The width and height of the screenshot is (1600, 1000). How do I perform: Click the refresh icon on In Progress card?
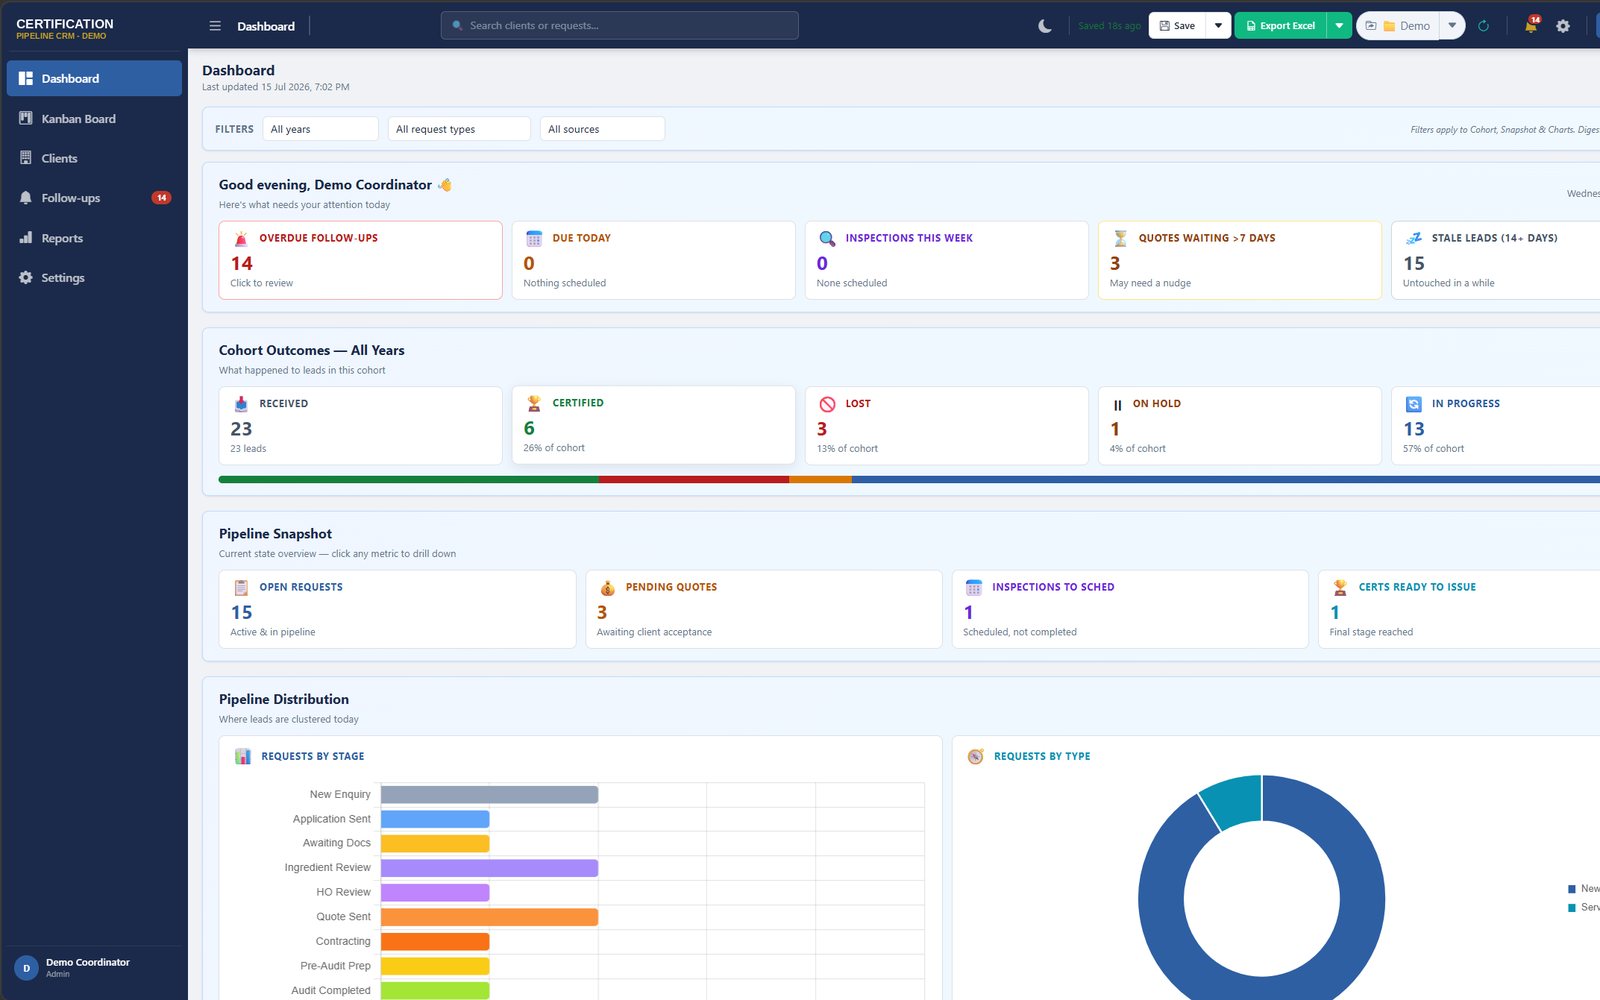point(1413,404)
